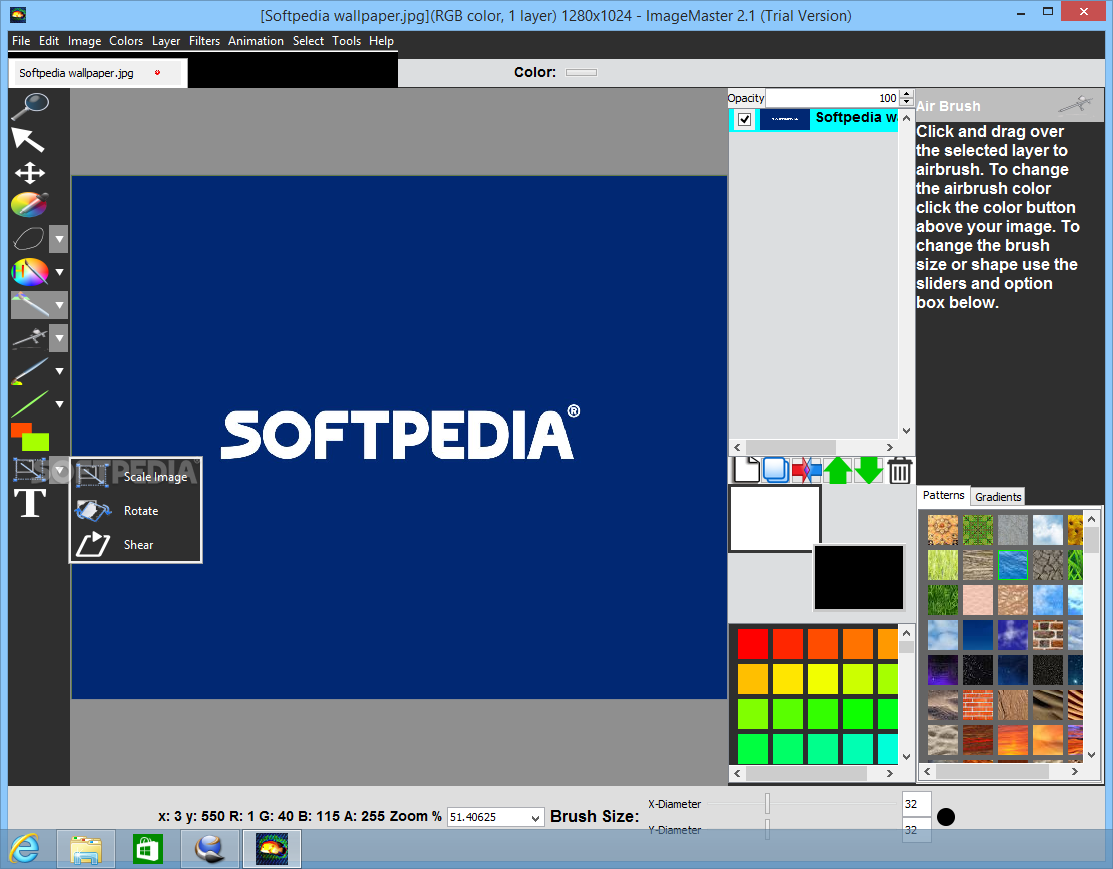Click the white foreground color box

tap(774, 518)
